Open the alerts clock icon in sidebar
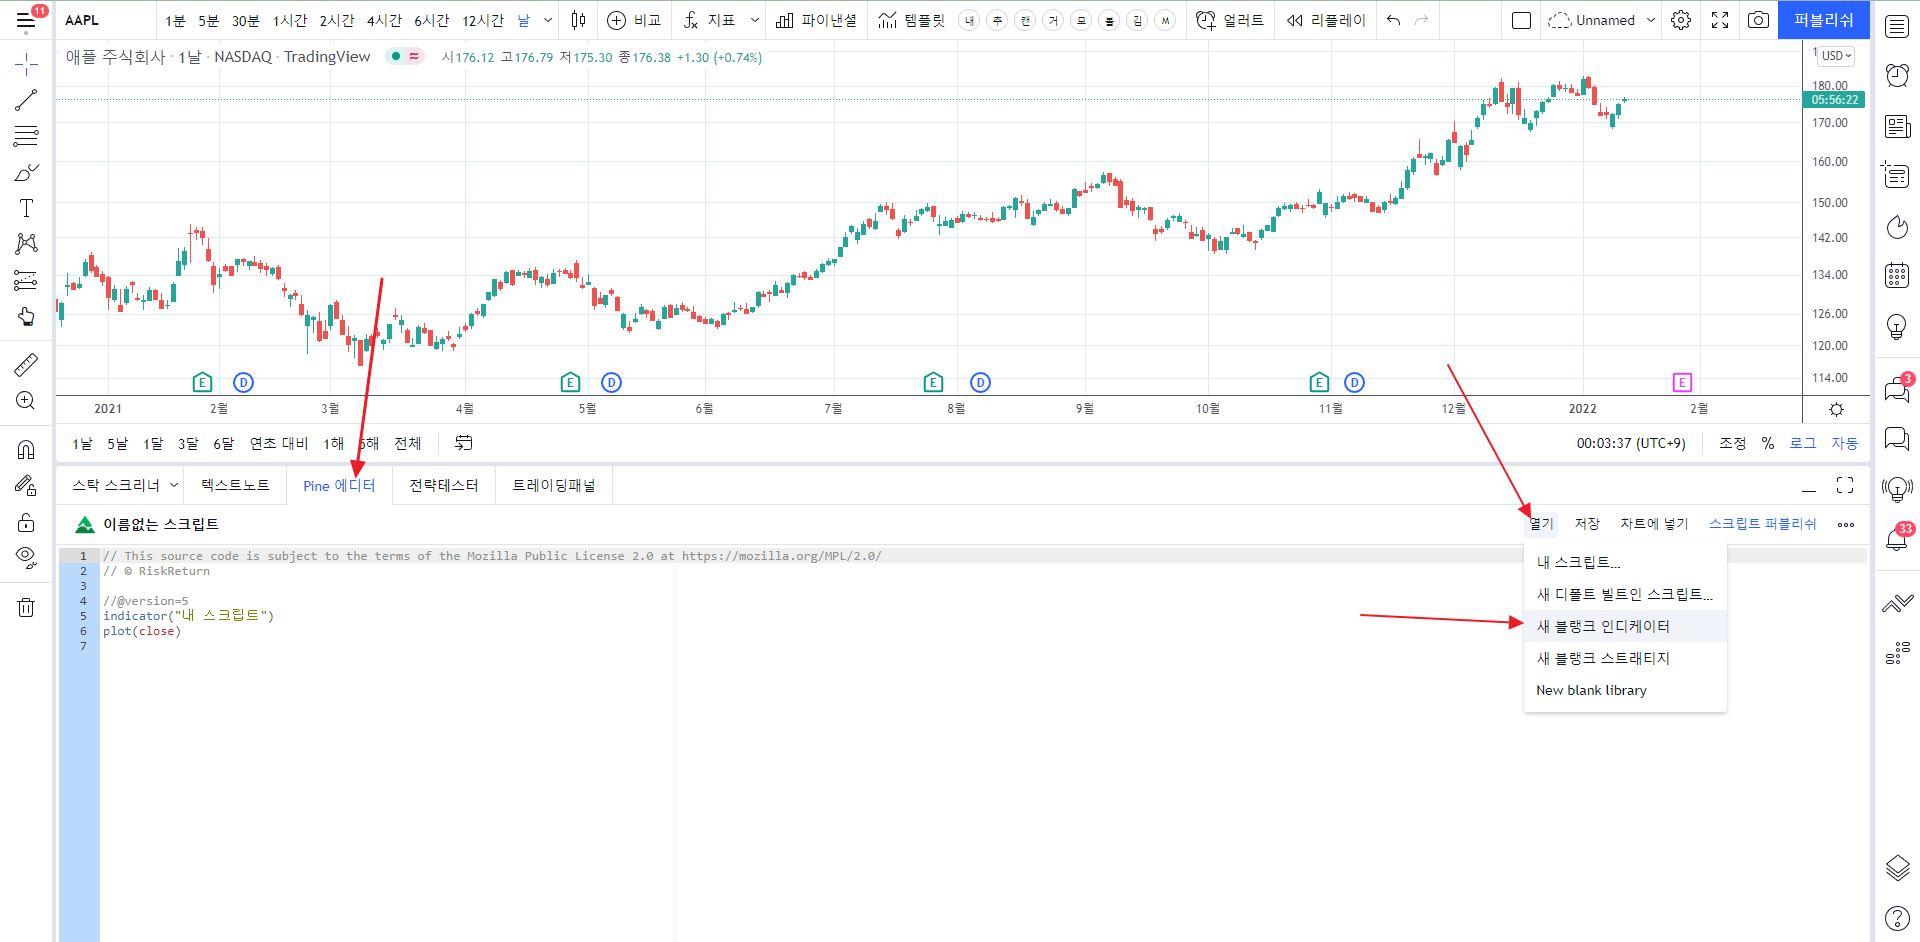Viewport: 1920px width, 942px height. click(x=1897, y=75)
